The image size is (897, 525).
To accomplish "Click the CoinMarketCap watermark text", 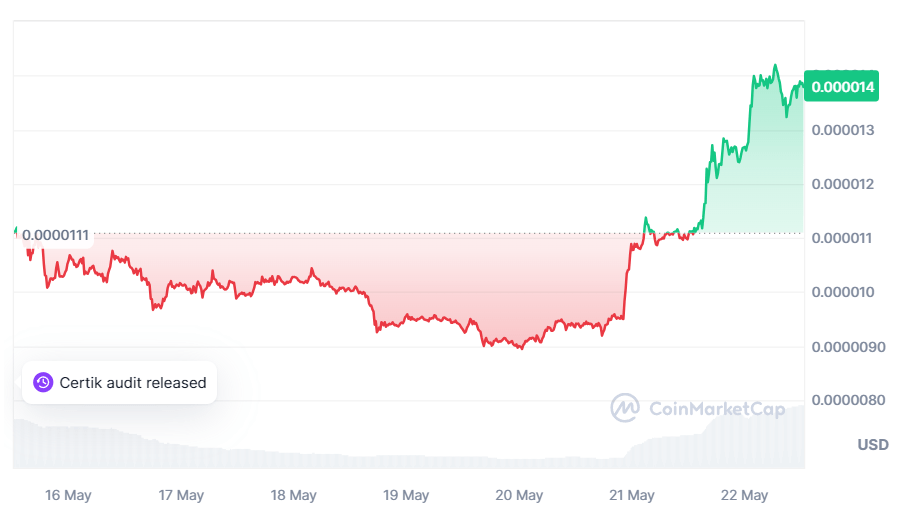I will [x=717, y=409].
